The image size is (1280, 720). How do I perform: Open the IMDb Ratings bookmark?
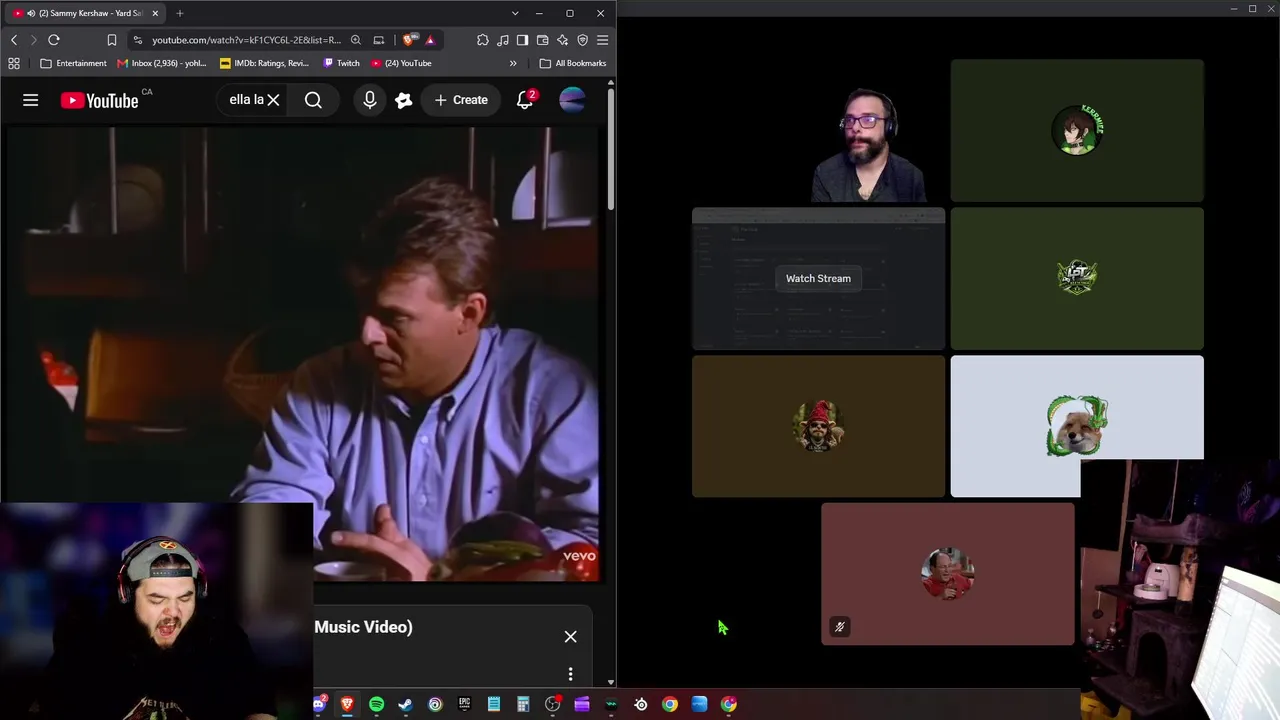click(x=265, y=63)
